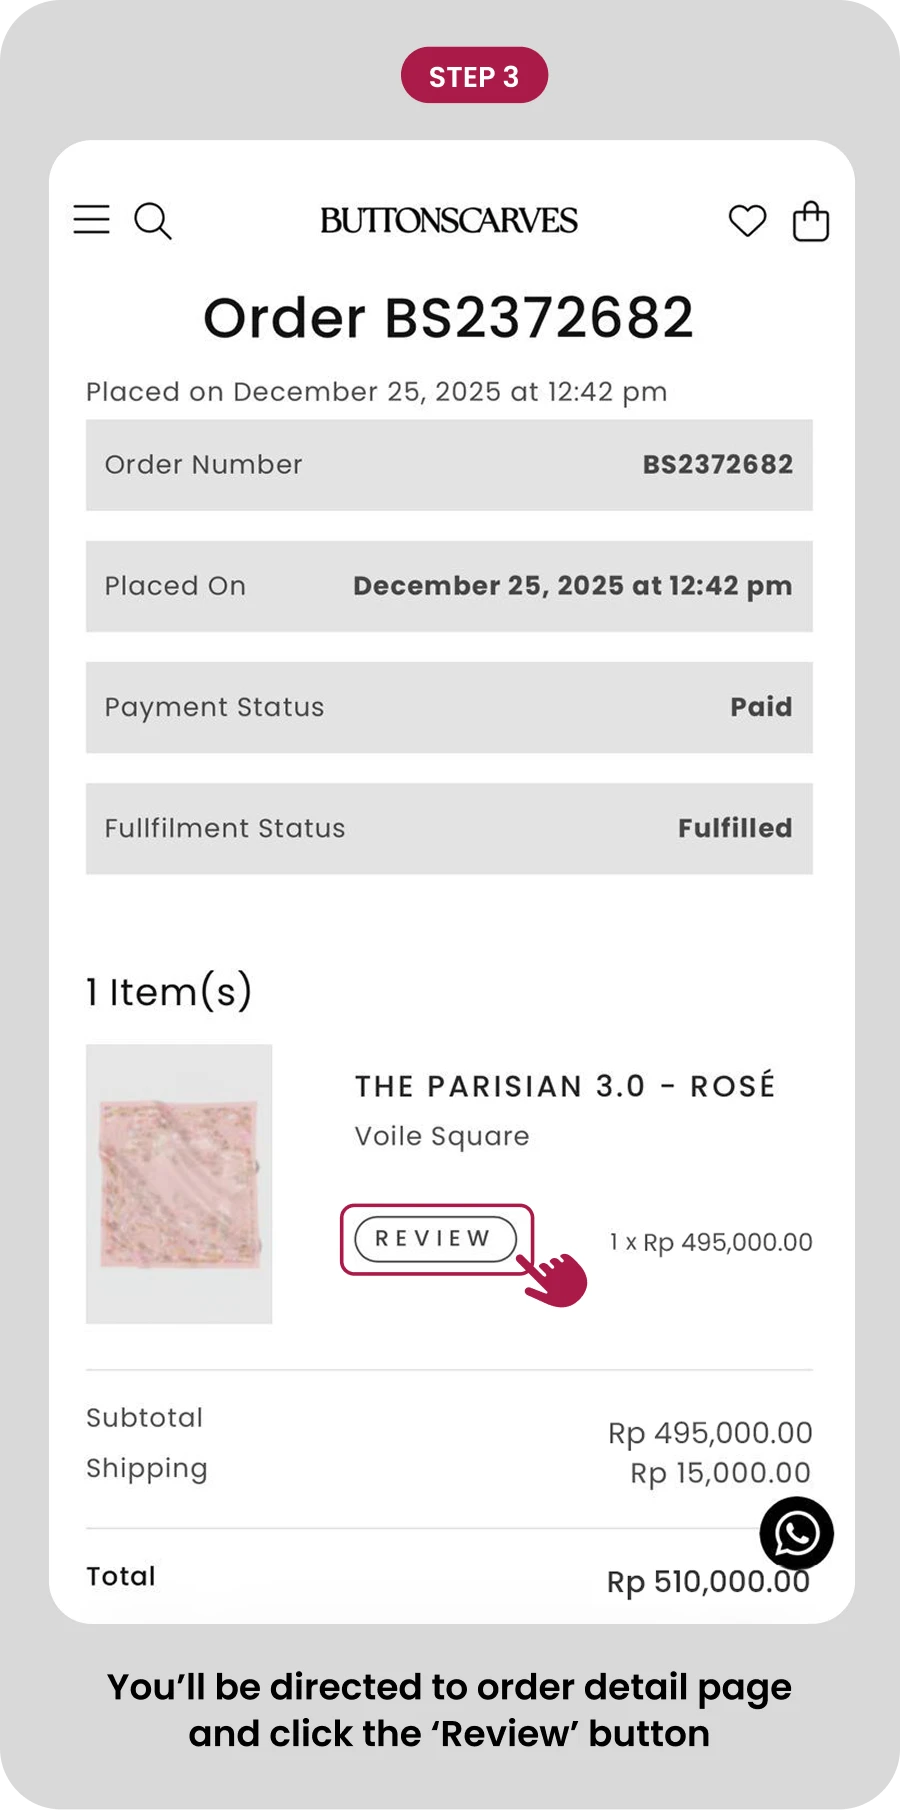Viewport: 900px width, 1810px height.
Task: Open the pink scarf product thumbnail
Action: [x=179, y=1184]
